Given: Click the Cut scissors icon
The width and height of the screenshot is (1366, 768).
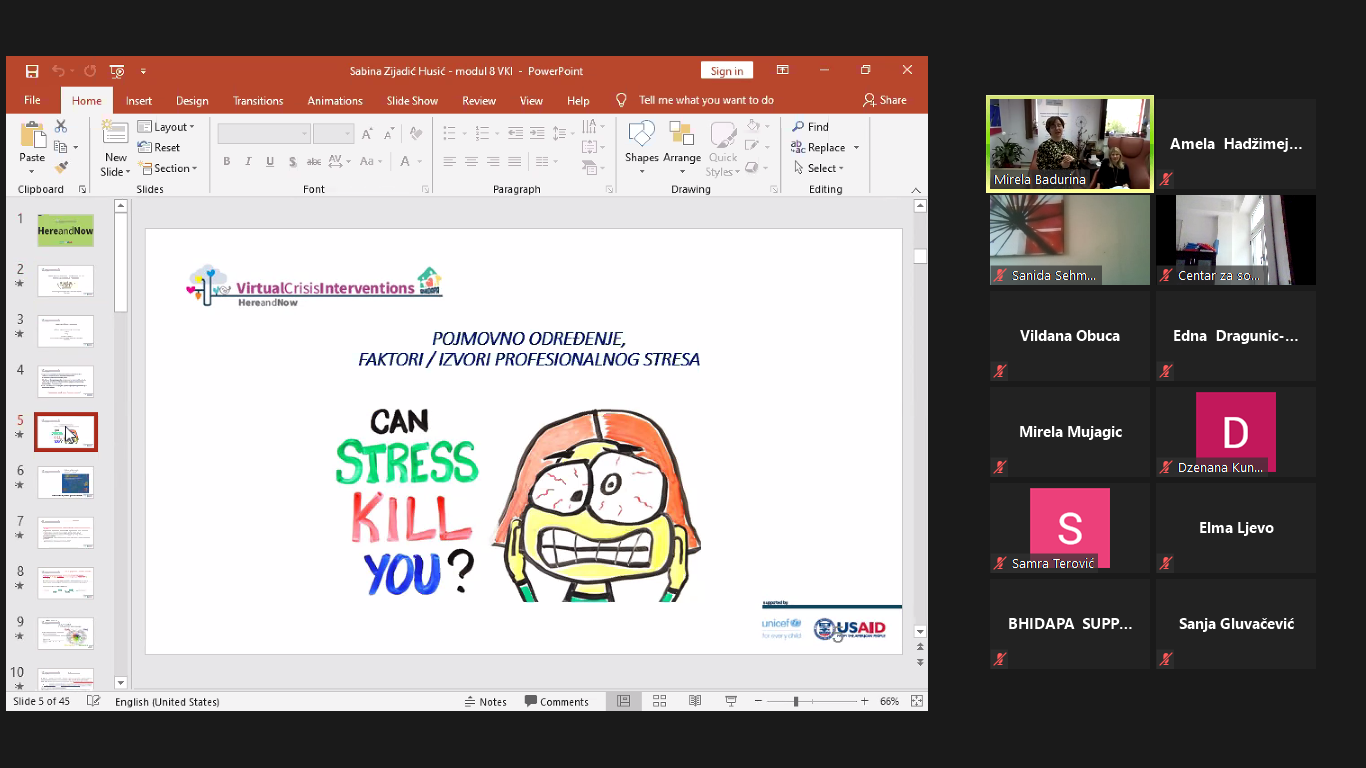Looking at the screenshot, I should tap(61, 127).
